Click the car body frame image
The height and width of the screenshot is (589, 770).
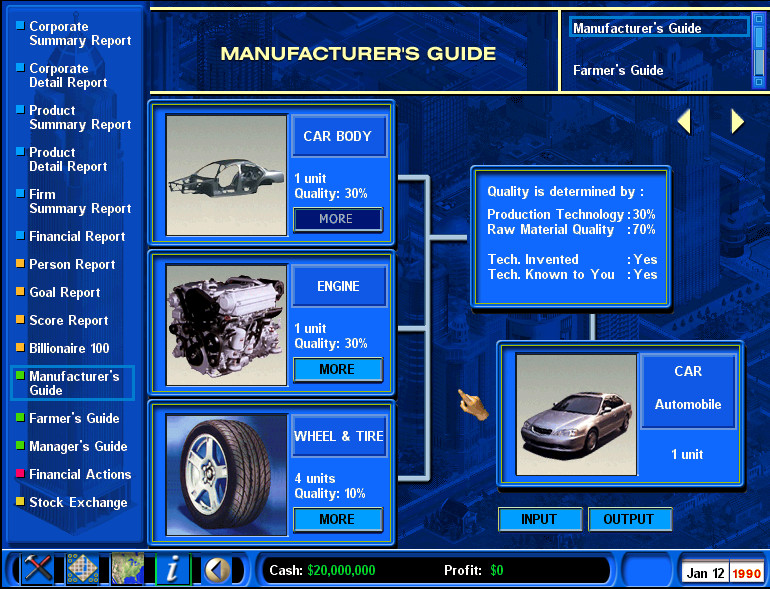(226, 175)
